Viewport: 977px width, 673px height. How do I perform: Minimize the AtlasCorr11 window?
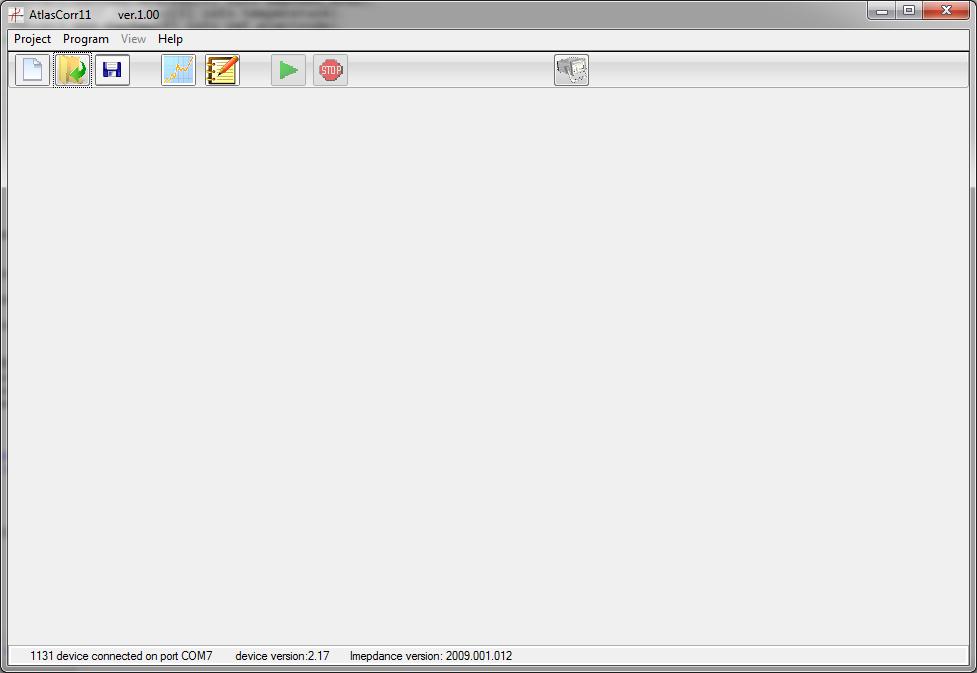click(x=882, y=11)
